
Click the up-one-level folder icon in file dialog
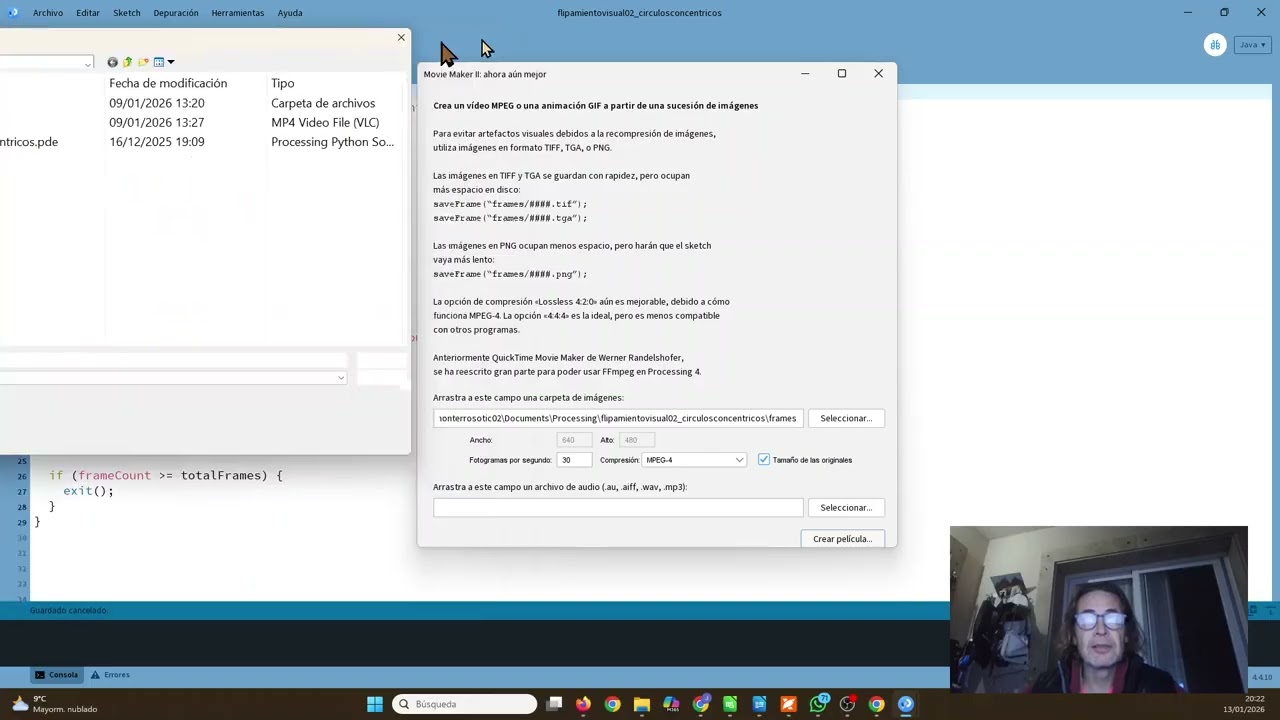127,62
